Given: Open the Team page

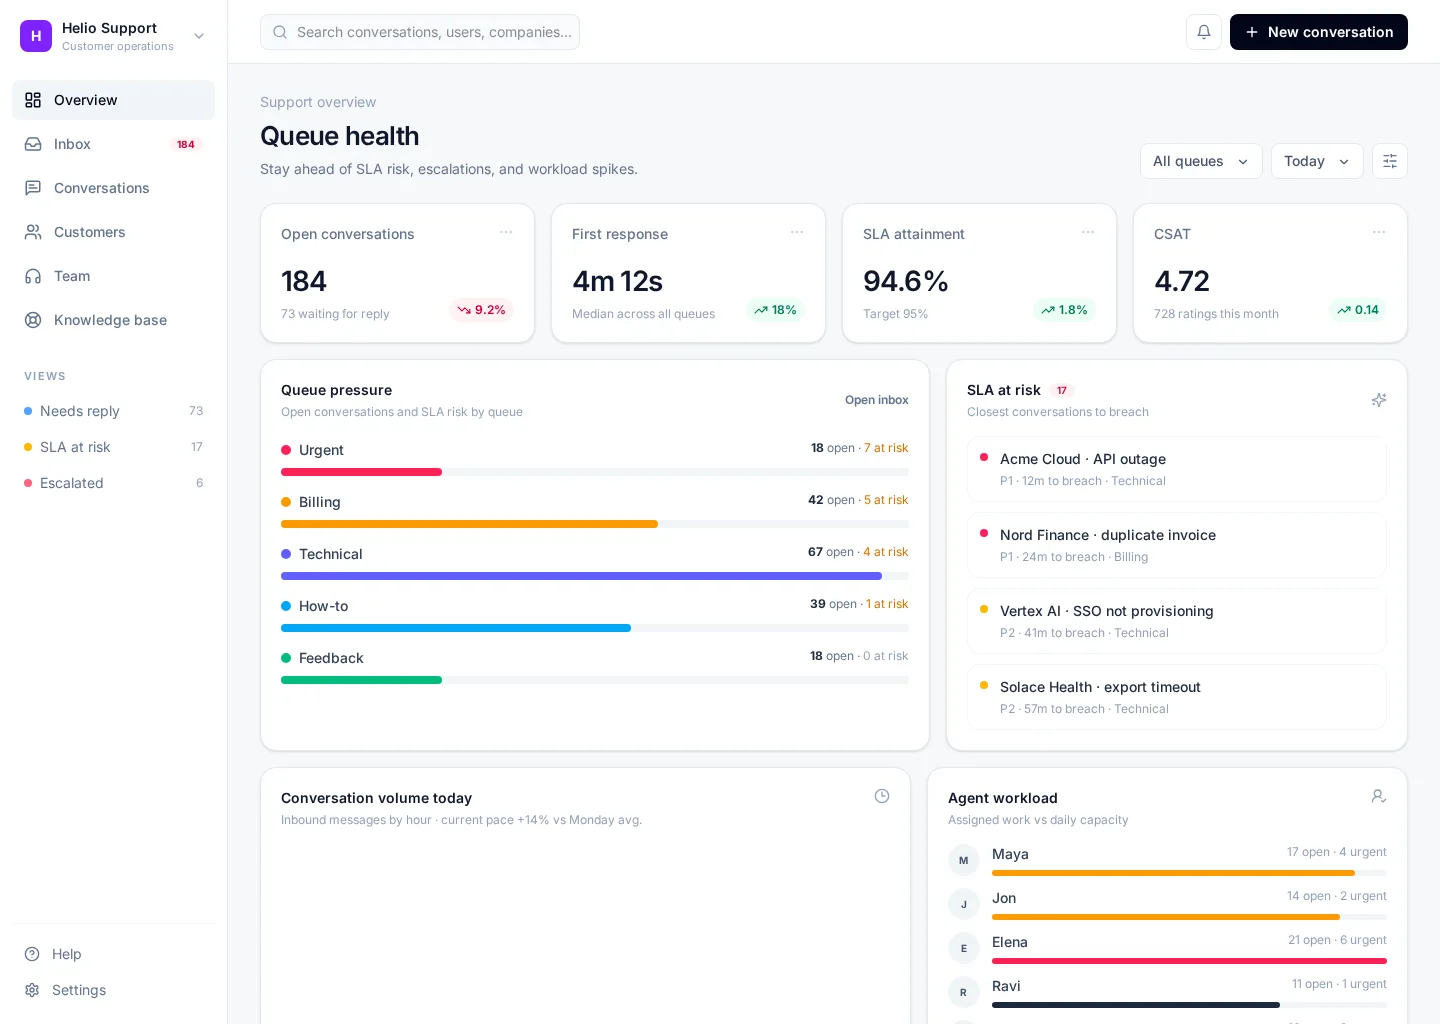Looking at the screenshot, I should pos(113,276).
